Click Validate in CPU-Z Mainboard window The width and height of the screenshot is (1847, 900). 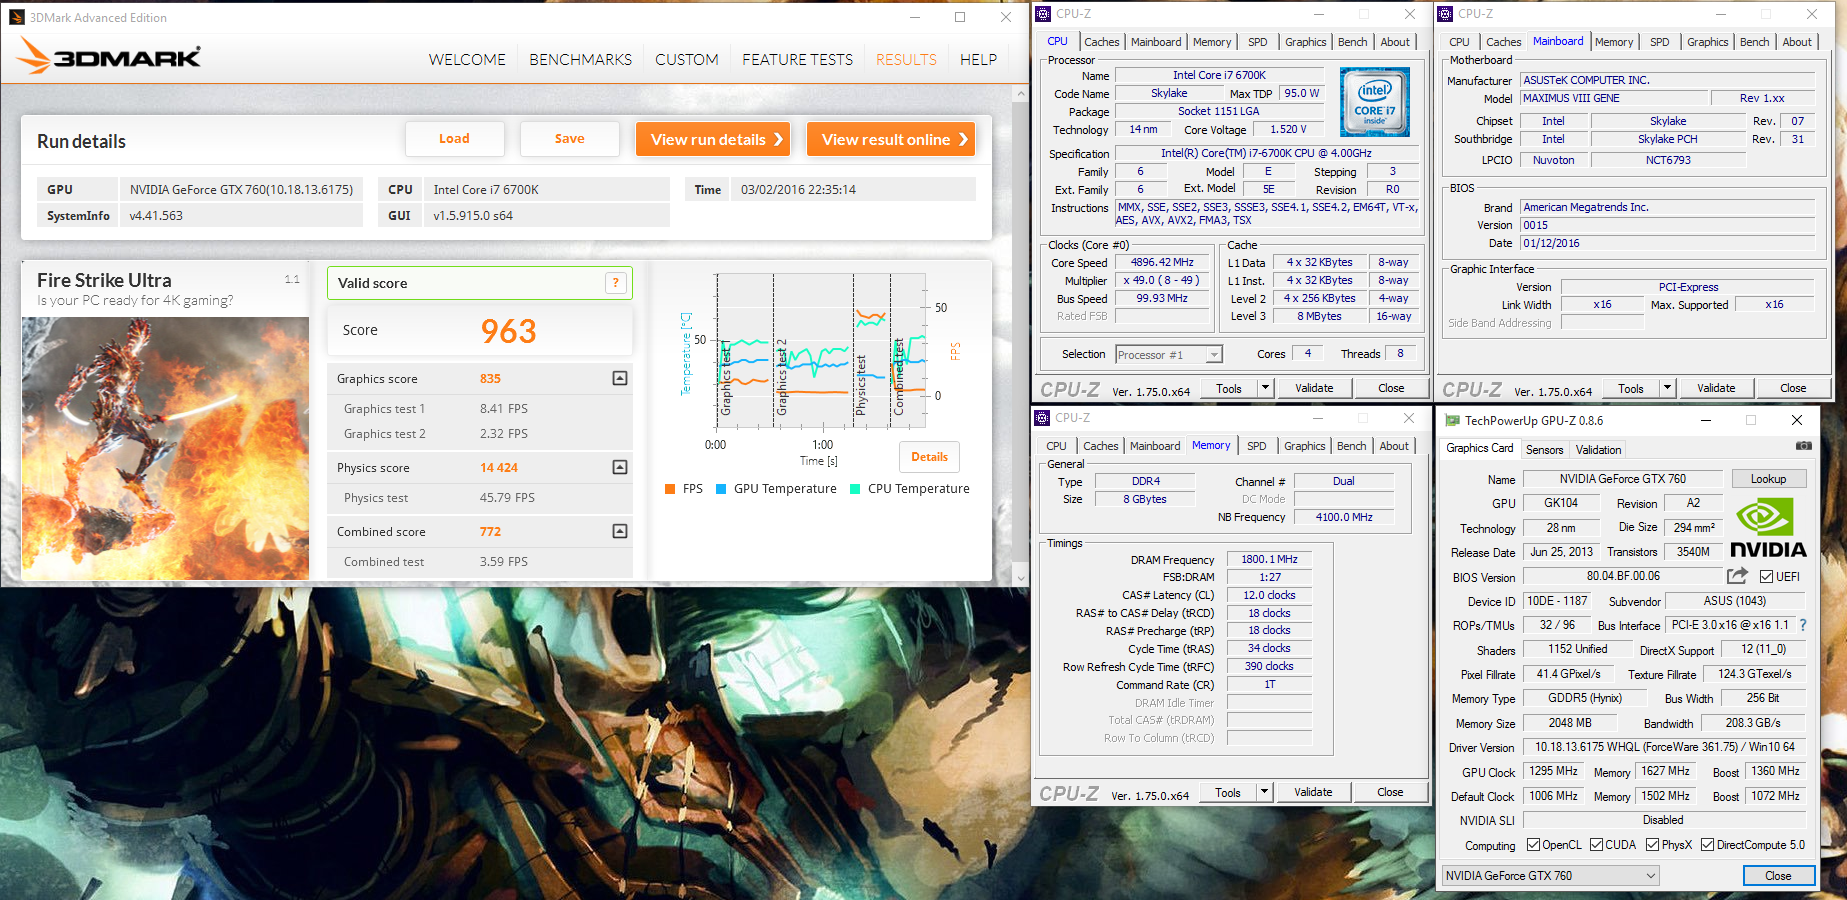coord(1716,388)
